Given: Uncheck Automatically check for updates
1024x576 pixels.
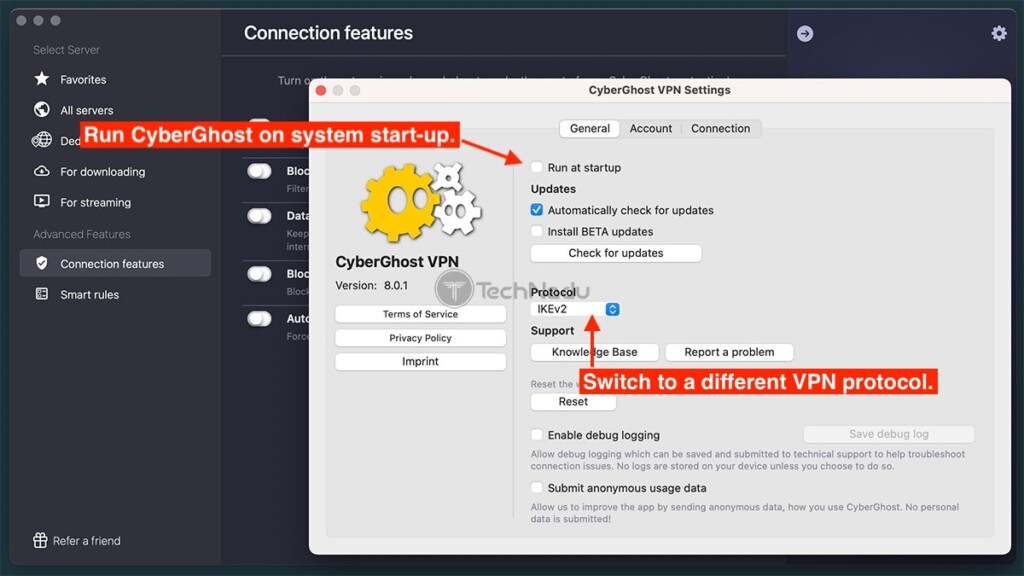Looking at the screenshot, I should tap(536, 210).
